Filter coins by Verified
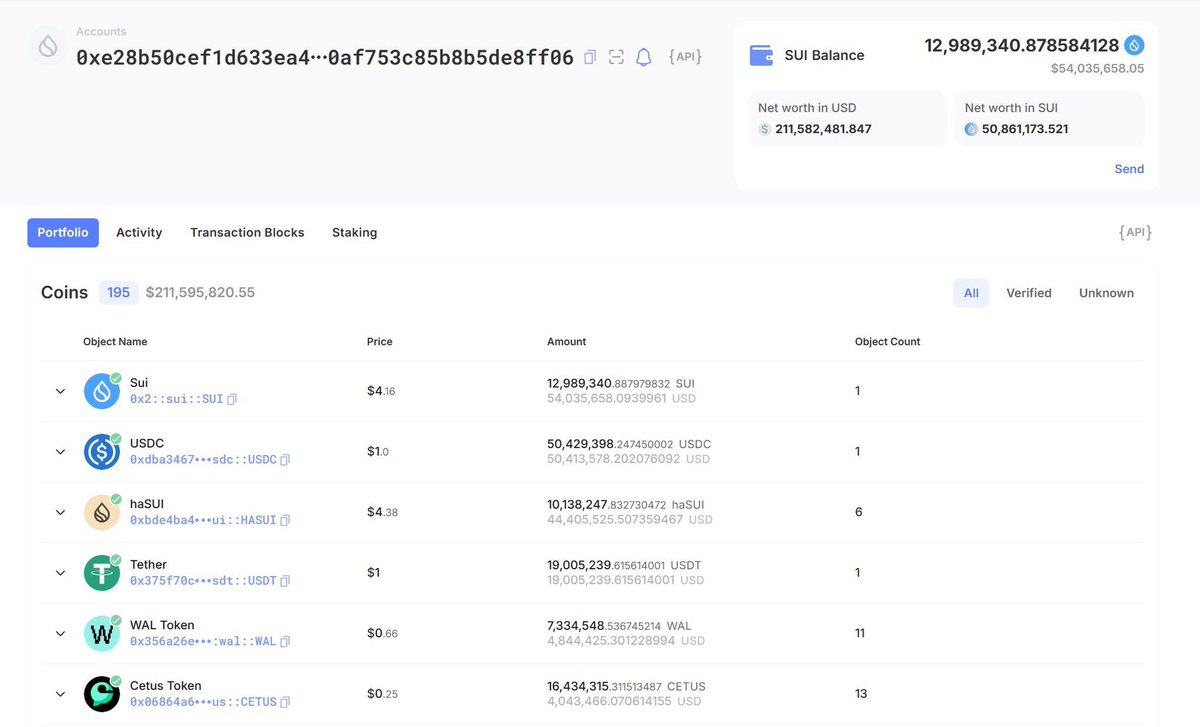The image size is (1200, 727). pos(1029,293)
